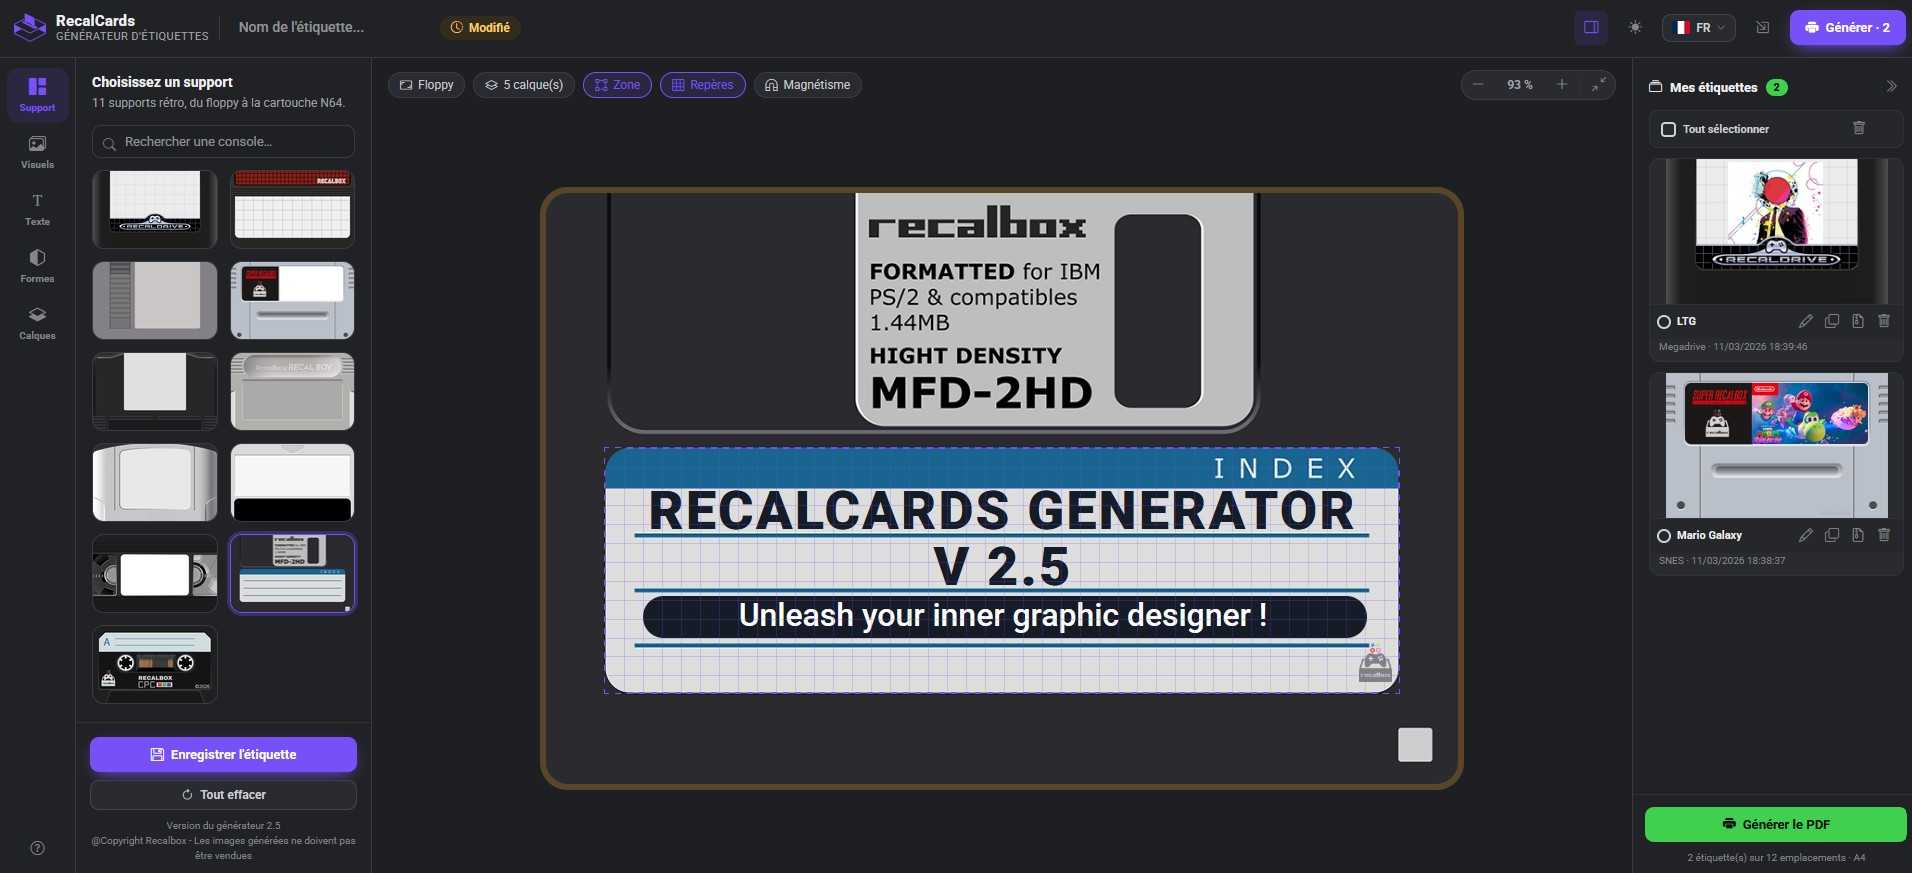The height and width of the screenshot is (873, 1912).
Task: Select the 'INDEX' text on the floppy label
Action: coord(1285,468)
